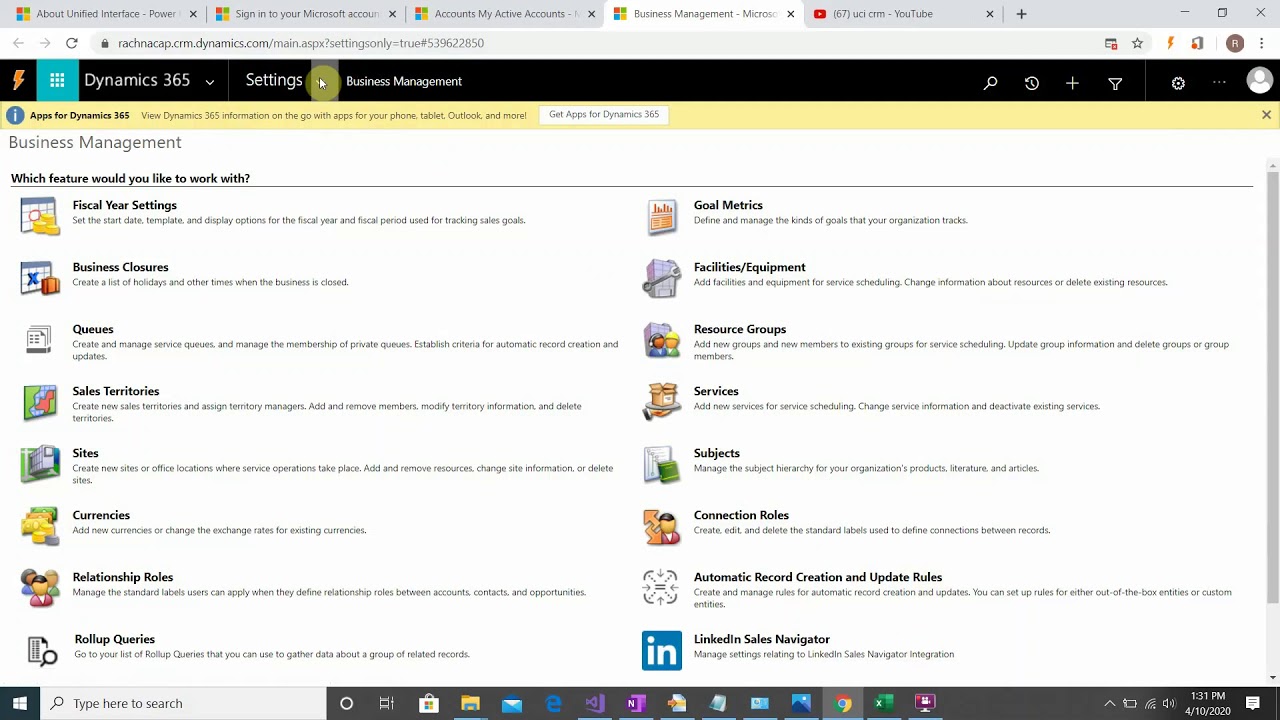Click the Facilities/Equipment icon
1280x720 pixels.
661,278
